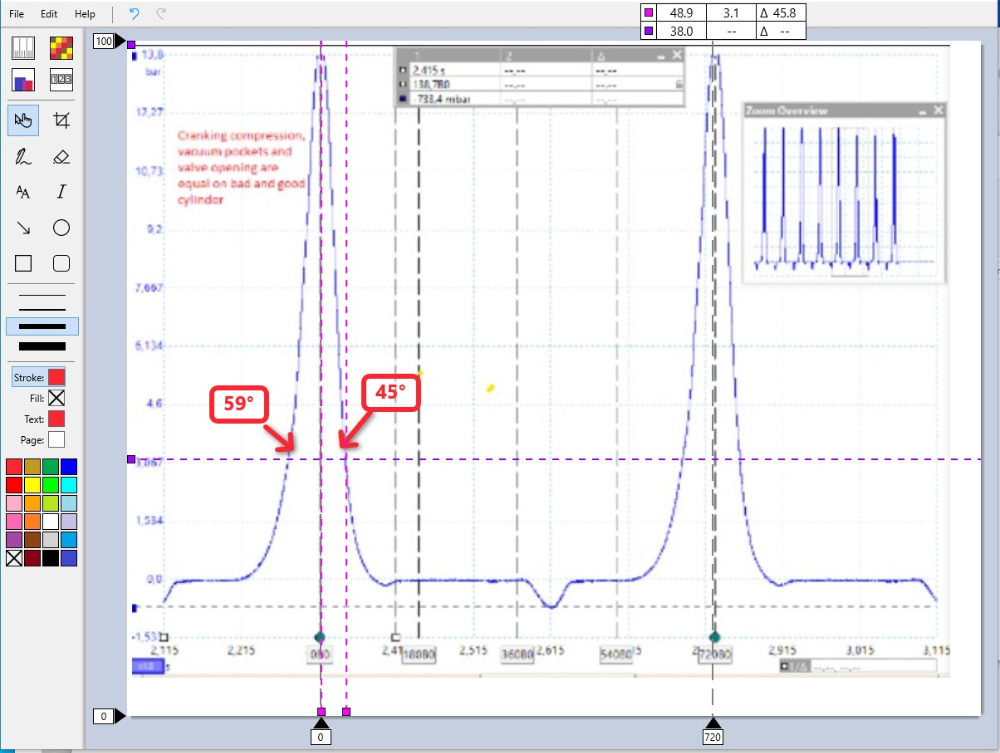Click the 720 degree marker on bottom ruler

tap(712, 736)
